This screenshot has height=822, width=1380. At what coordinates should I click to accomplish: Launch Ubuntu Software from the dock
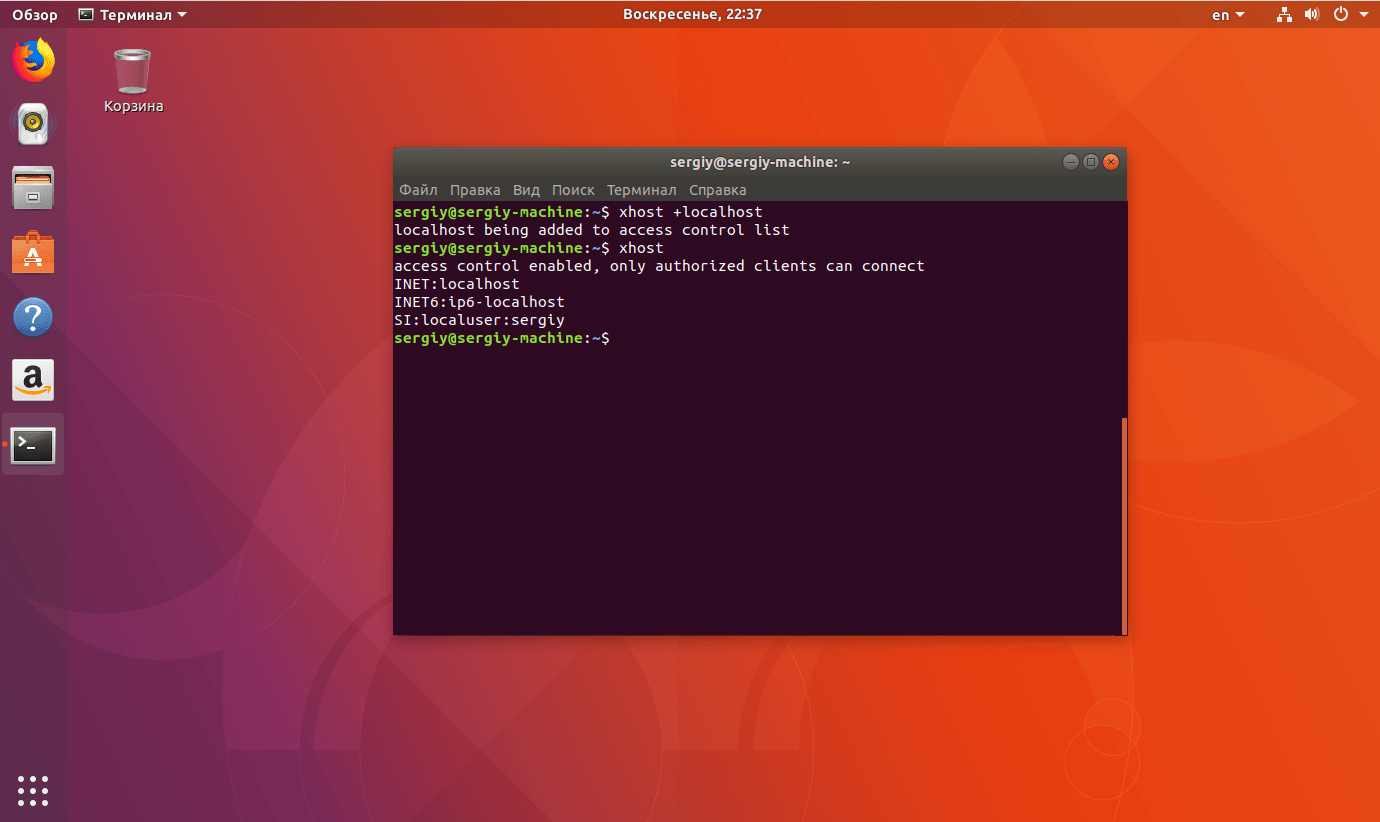(x=33, y=252)
